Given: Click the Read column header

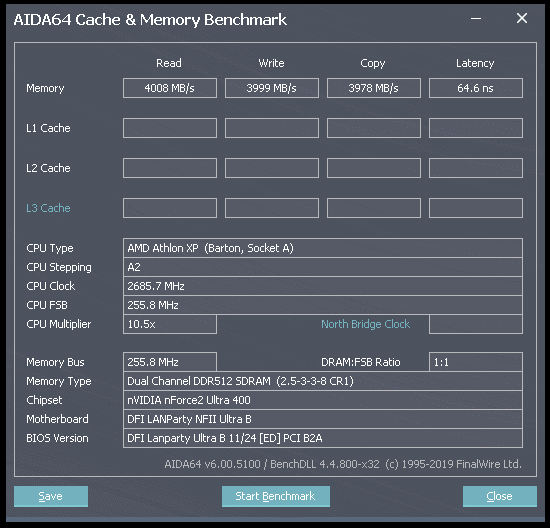Looking at the screenshot, I should 169,63.
